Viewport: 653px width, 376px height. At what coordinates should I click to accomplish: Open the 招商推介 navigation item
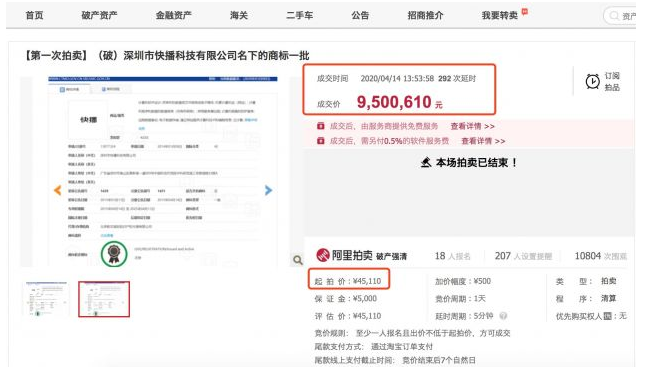pos(425,15)
